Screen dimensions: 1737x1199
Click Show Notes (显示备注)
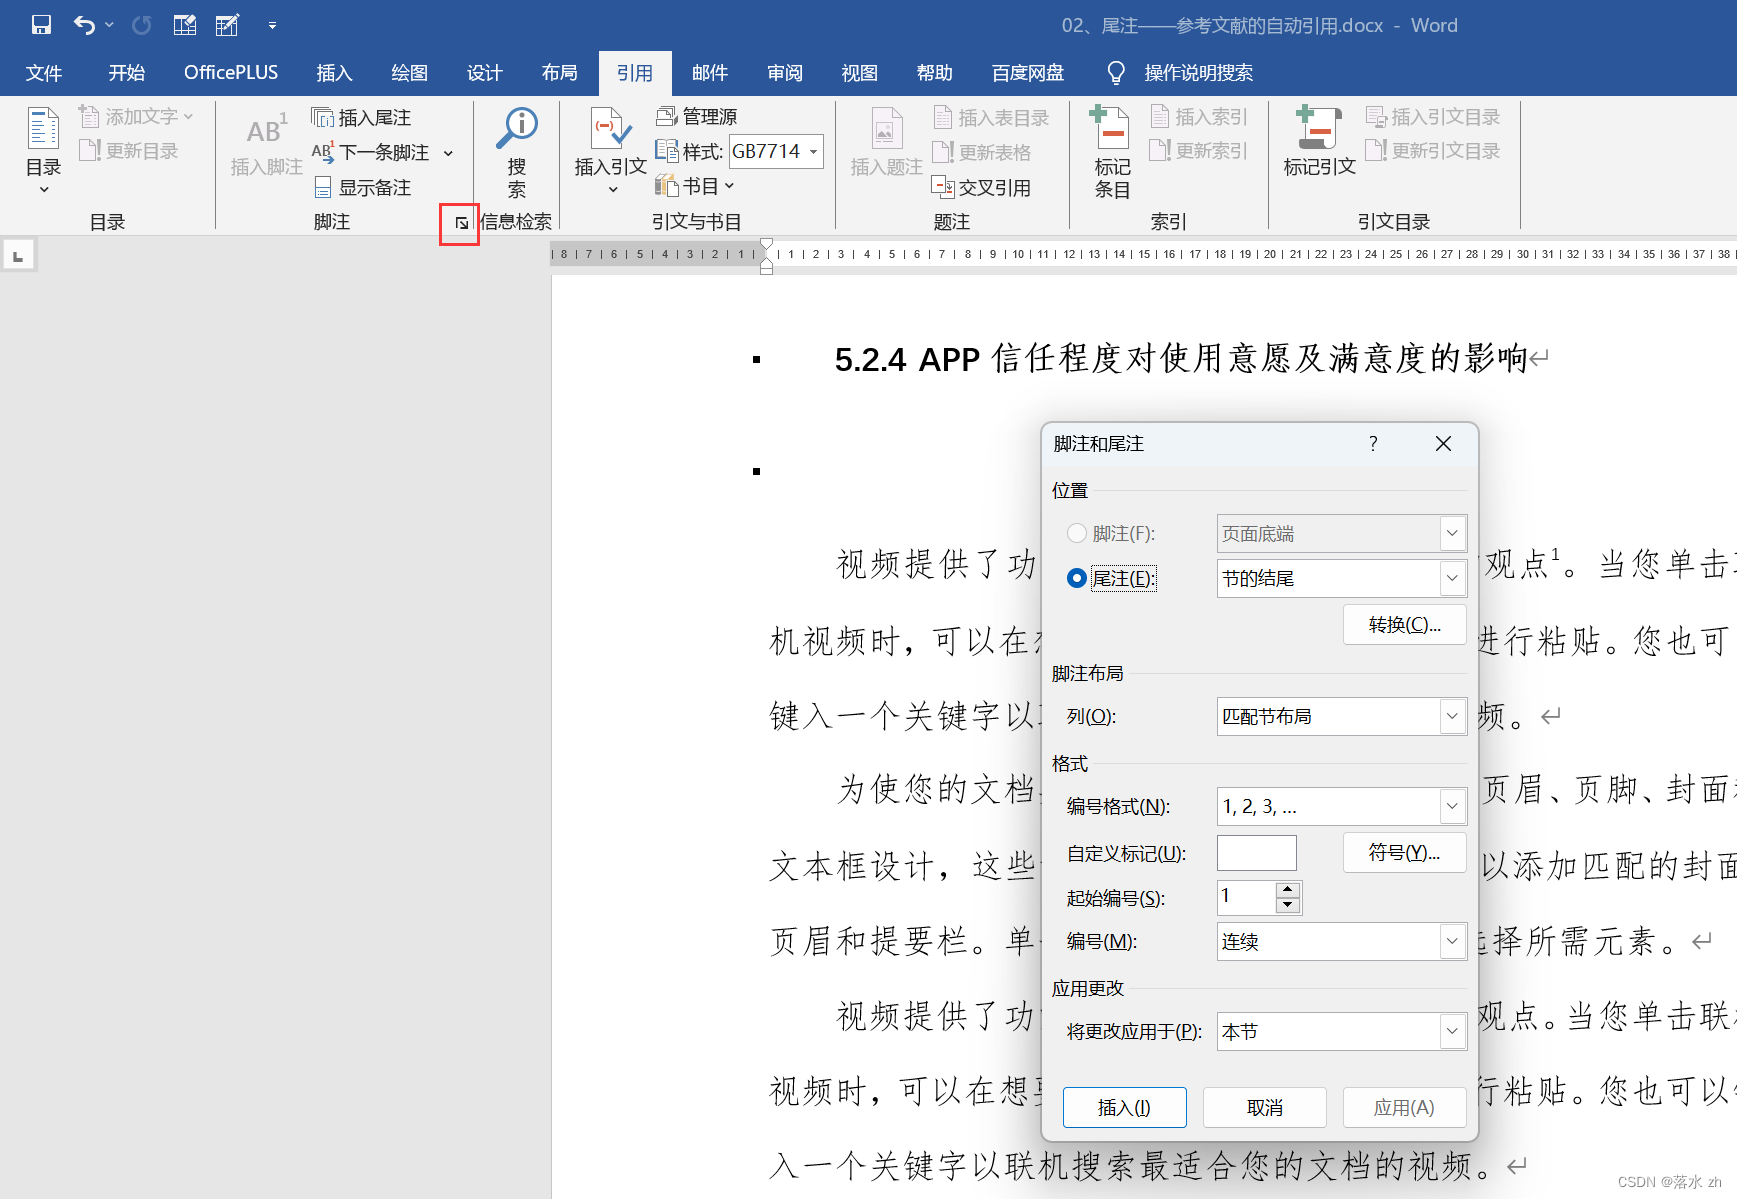(x=362, y=187)
